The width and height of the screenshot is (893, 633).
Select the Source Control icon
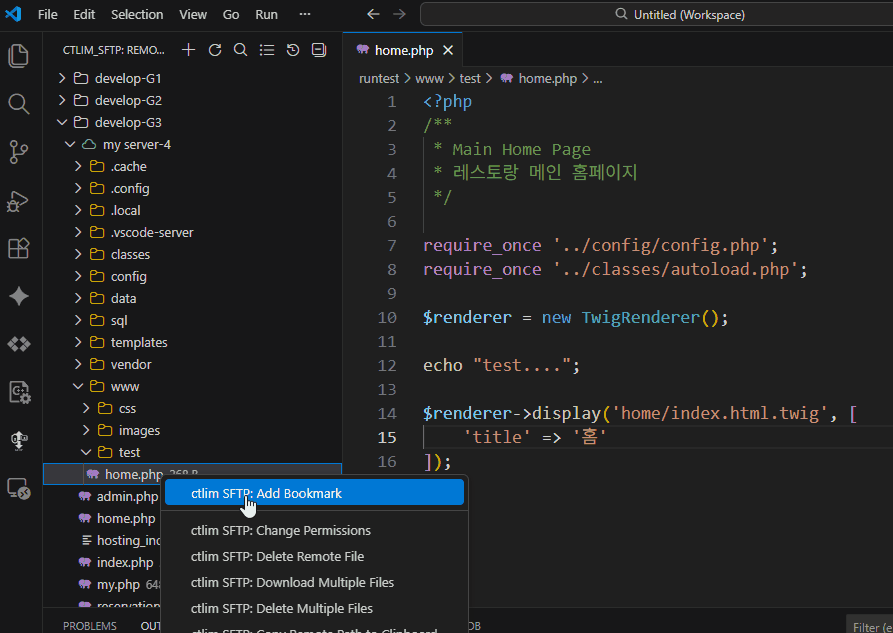(18, 151)
